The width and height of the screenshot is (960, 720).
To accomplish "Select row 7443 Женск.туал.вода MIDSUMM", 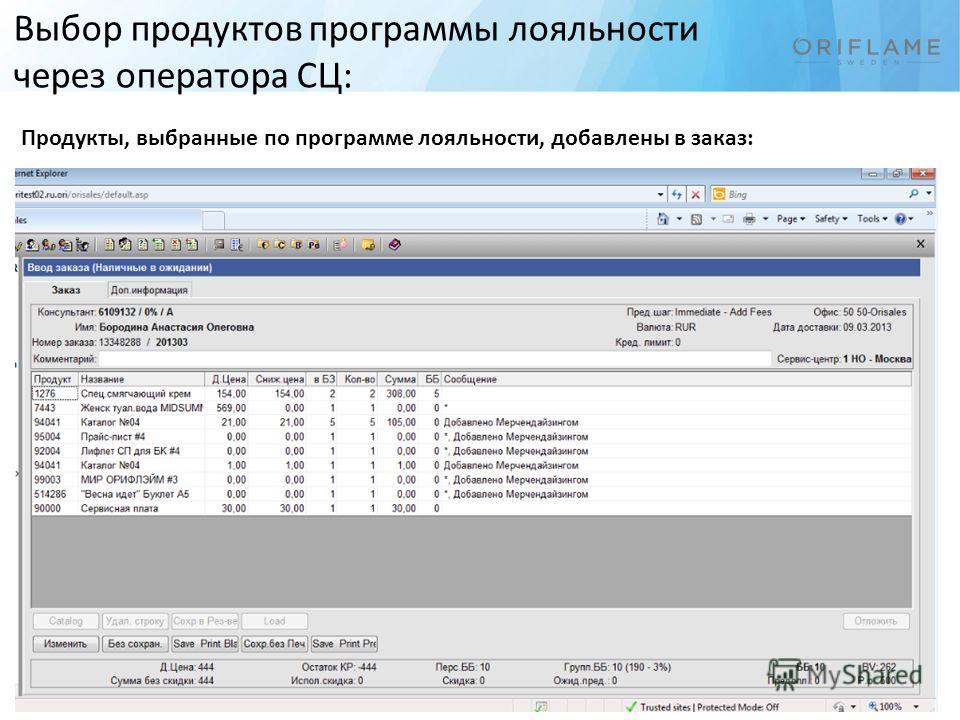I will (471, 408).
